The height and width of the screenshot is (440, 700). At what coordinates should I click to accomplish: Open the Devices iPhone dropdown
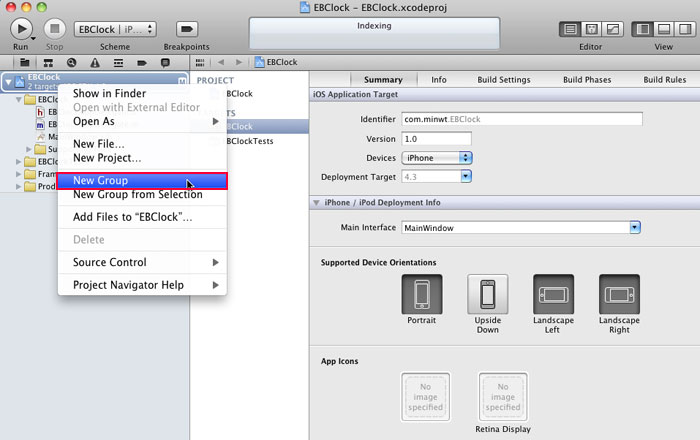pos(437,158)
